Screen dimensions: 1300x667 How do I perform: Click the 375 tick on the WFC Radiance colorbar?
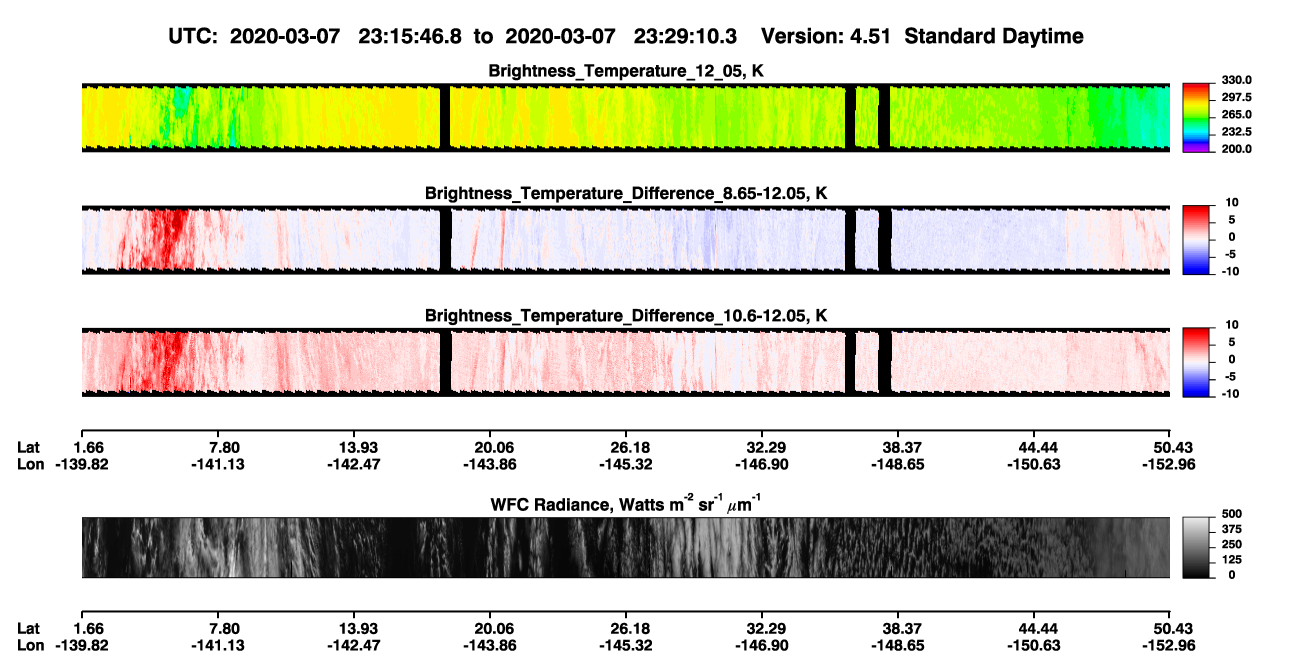pyautogui.click(x=1231, y=529)
